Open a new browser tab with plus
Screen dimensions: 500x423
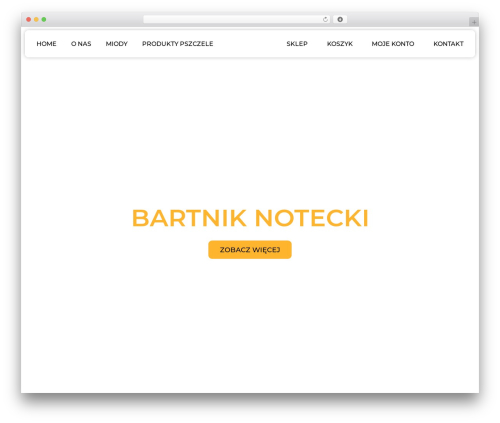pyautogui.click(x=474, y=22)
